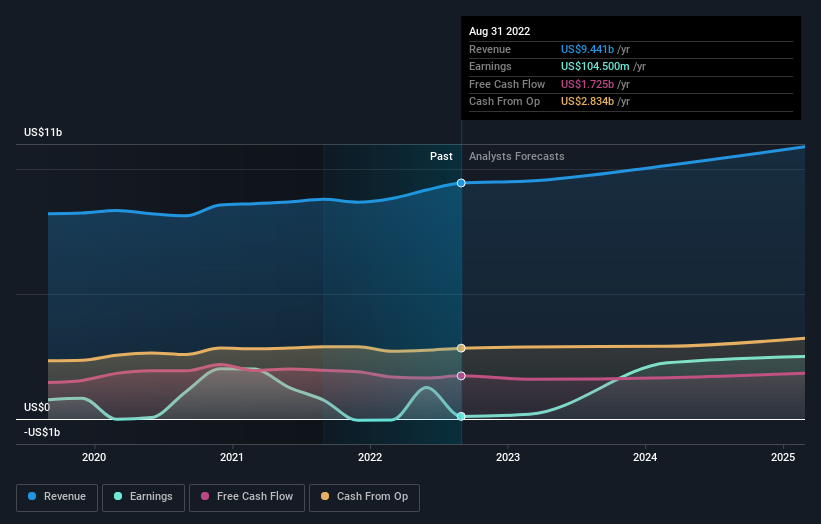Click the 2020 label on the x-axis
The height and width of the screenshot is (524, 821).
tap(94, 458)
